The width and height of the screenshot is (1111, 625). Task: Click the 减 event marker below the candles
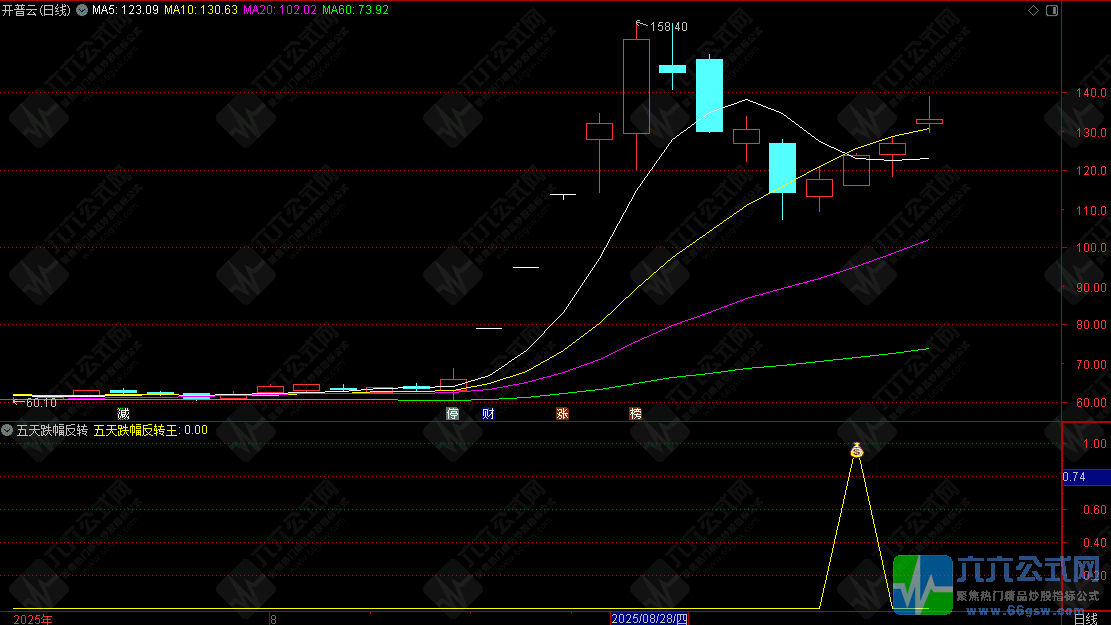pyautogui.click(x=123, y=414)
